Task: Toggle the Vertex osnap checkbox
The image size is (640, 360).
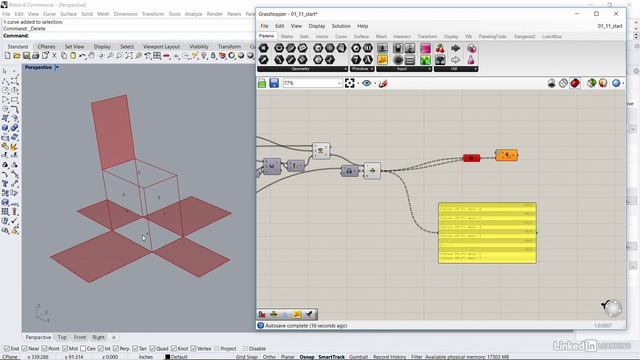Action: [193, 349]
